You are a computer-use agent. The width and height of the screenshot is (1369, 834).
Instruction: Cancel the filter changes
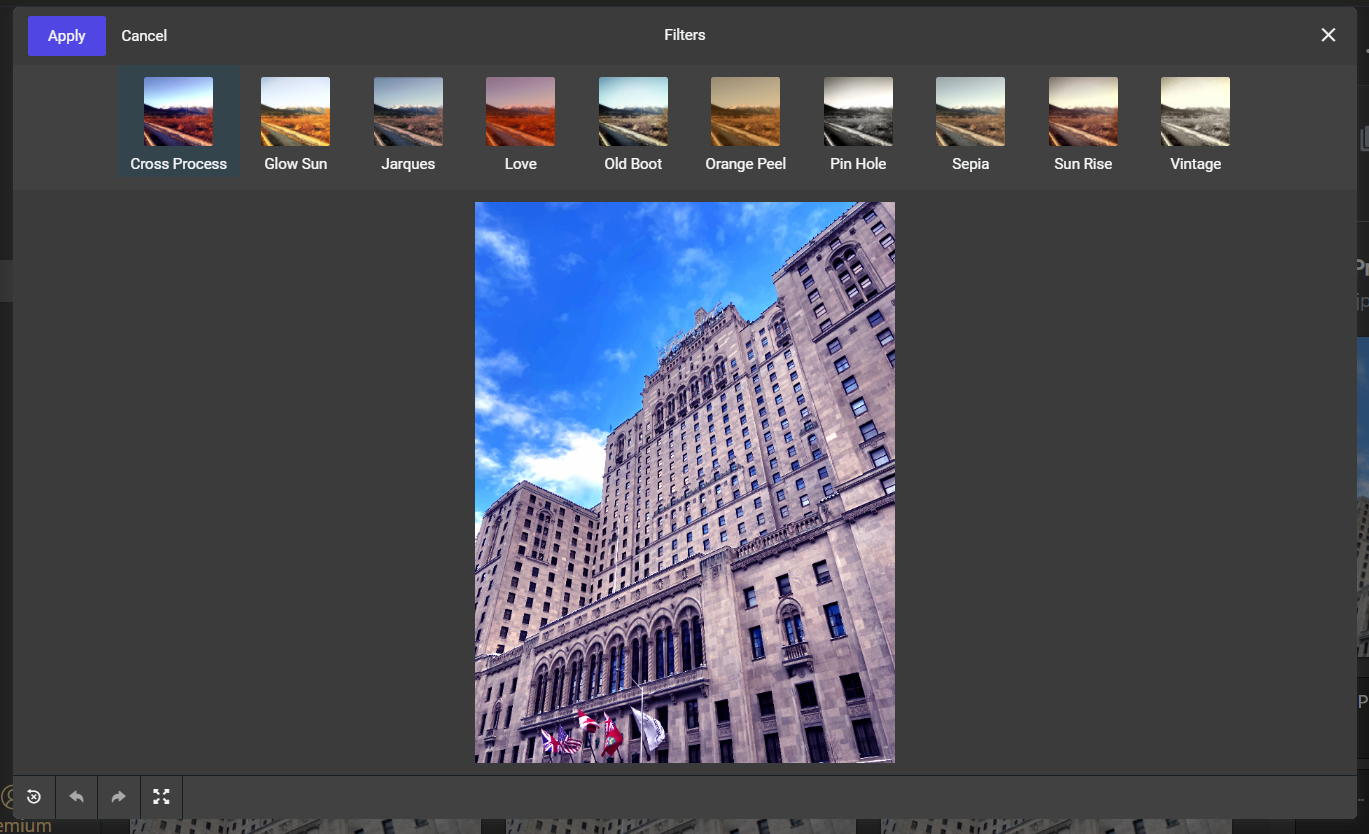144,36
